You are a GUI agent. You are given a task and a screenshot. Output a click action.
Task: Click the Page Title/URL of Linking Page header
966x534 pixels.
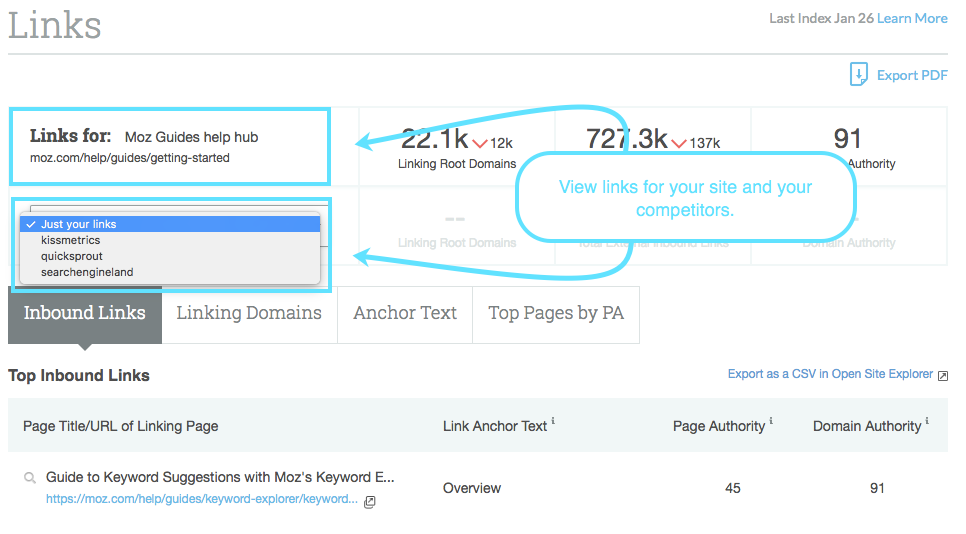coord(120,426)
